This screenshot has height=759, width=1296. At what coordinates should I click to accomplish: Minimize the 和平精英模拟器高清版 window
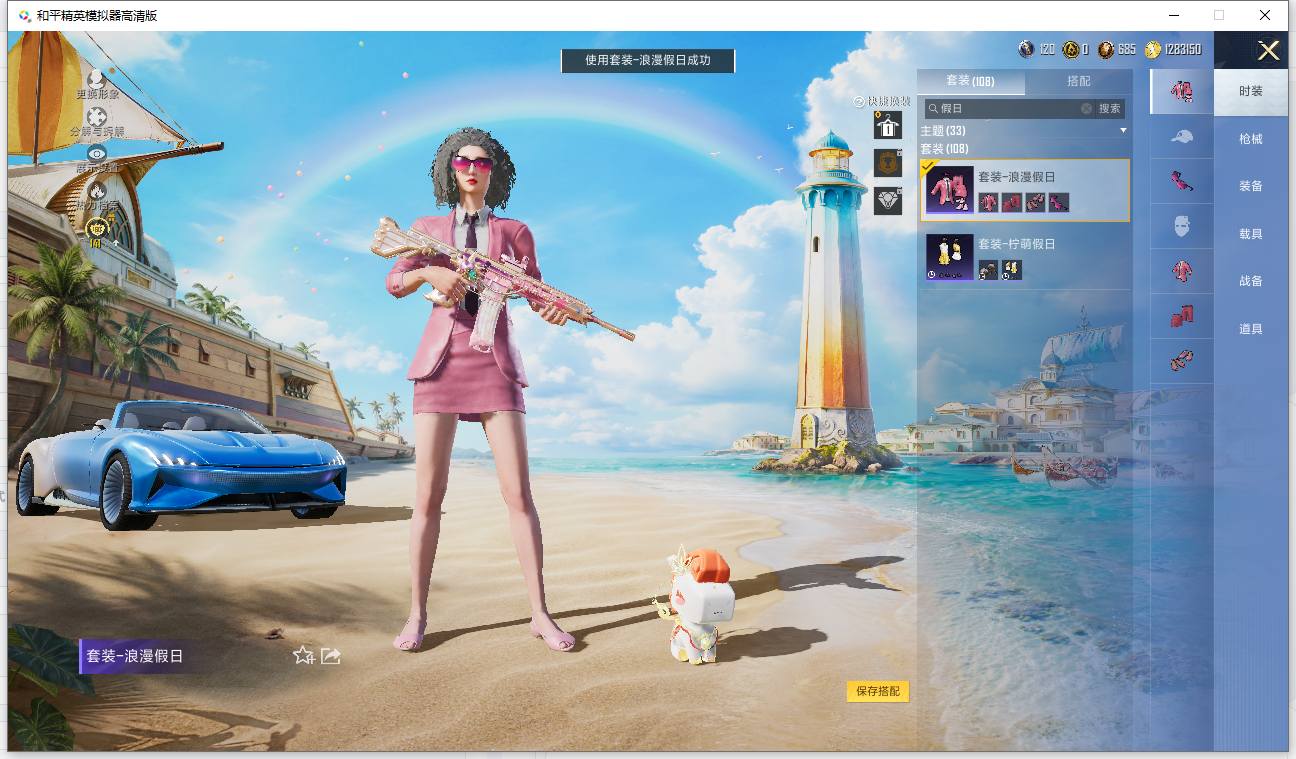point(1172,15)
